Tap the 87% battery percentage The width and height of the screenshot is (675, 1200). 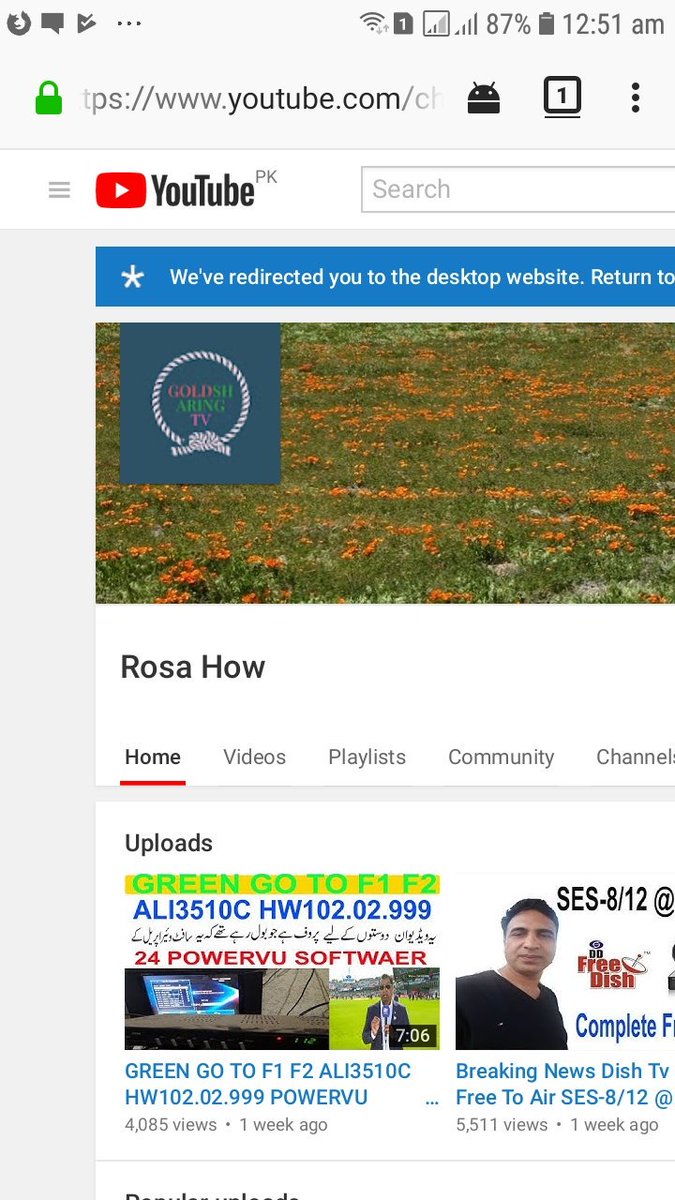(x=508, y=24)
